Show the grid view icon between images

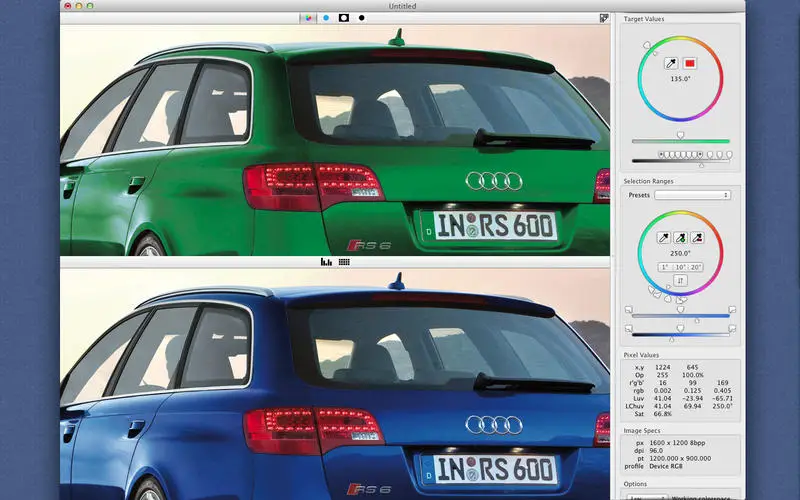point(344,262)
